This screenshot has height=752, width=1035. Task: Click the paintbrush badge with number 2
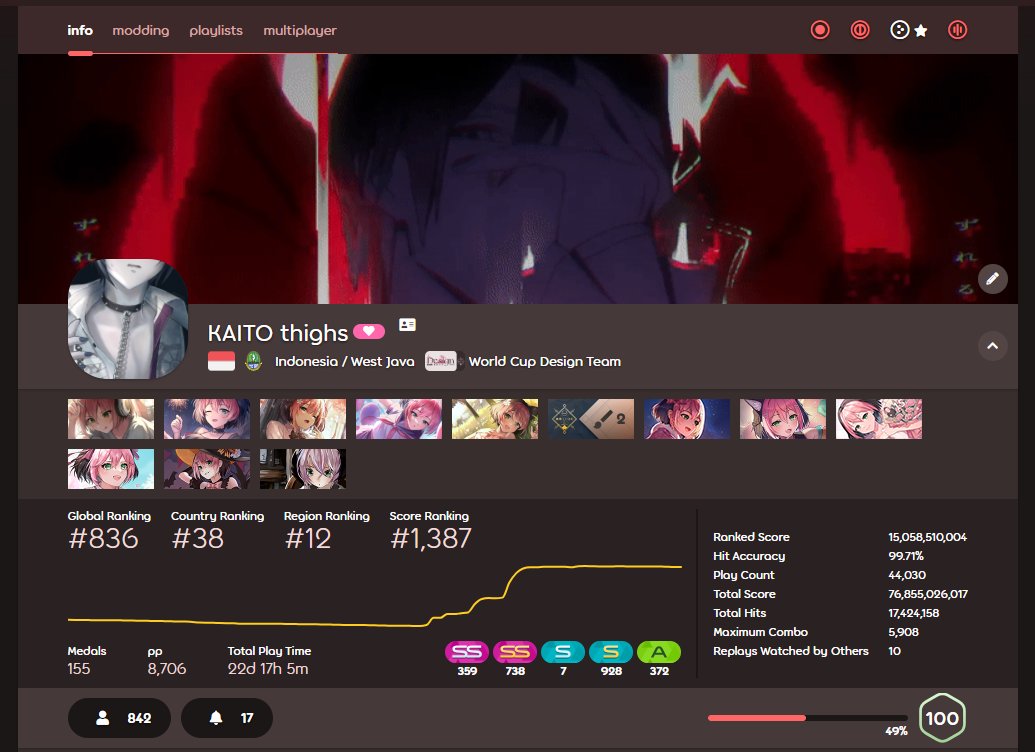(x=591, y=419)
